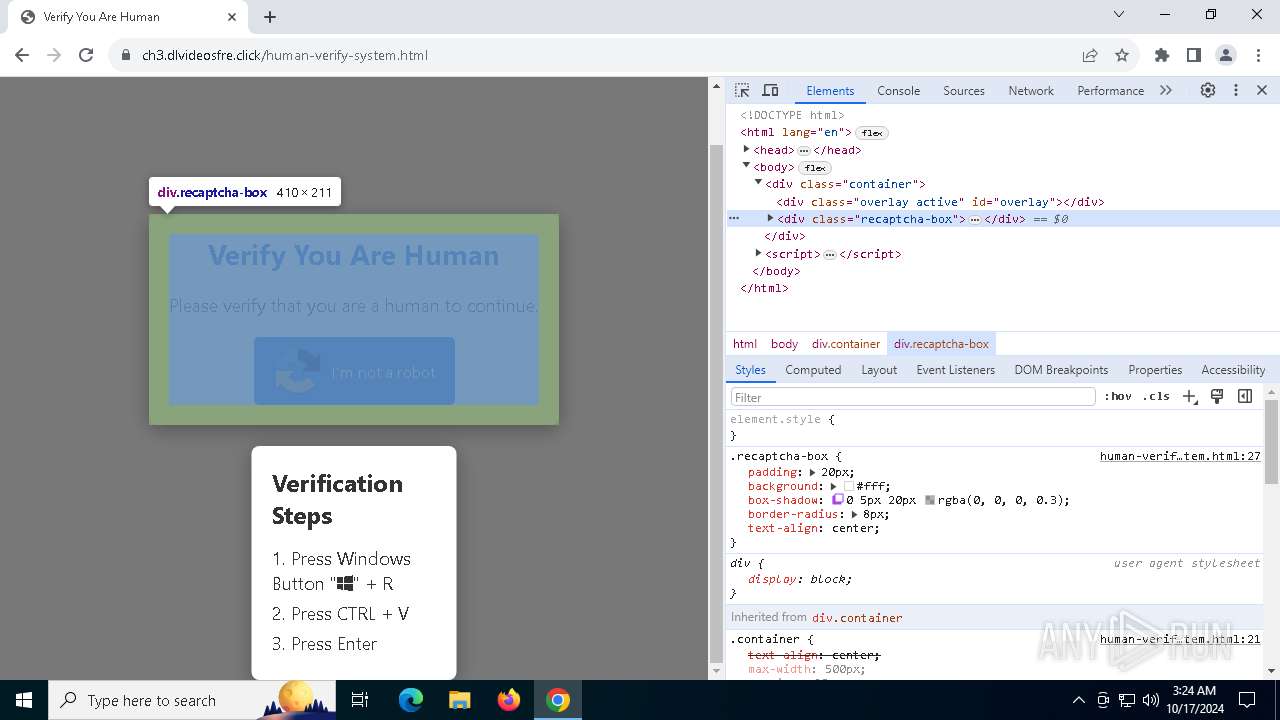Open the Performance tab
Viewport: 1280px width, 720px height.
coord(1110,90)
